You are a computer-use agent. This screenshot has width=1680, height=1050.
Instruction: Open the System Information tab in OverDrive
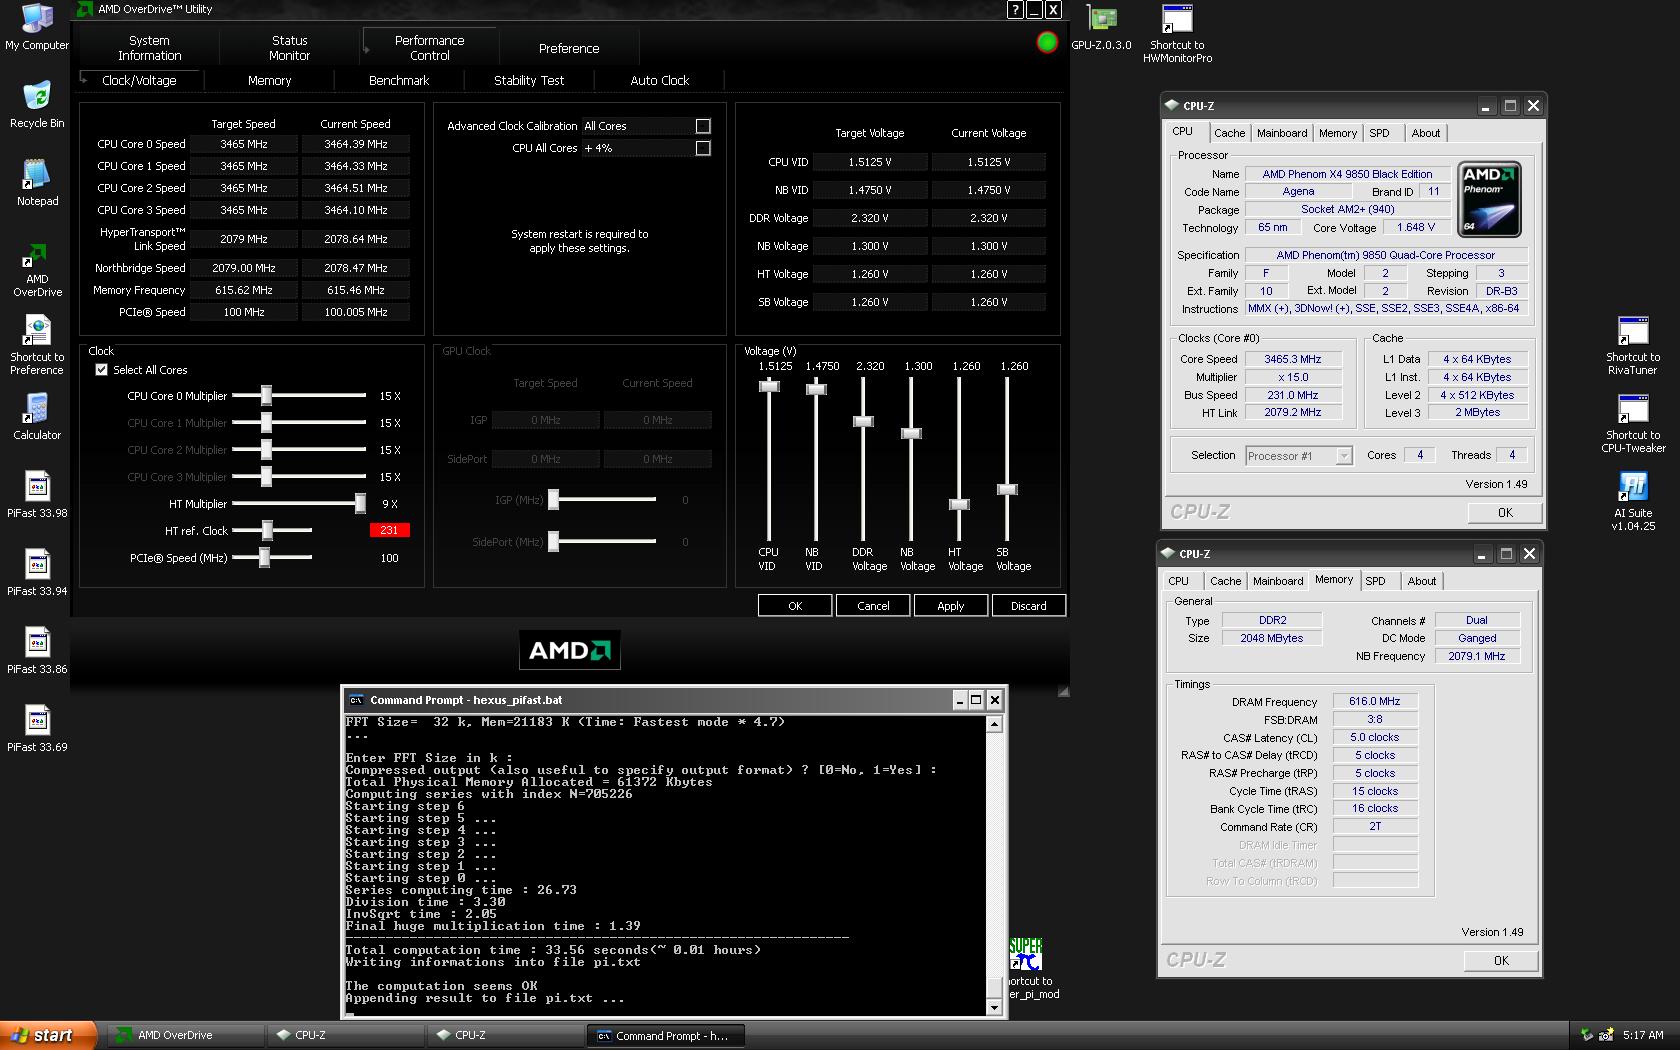click(149, 48)
